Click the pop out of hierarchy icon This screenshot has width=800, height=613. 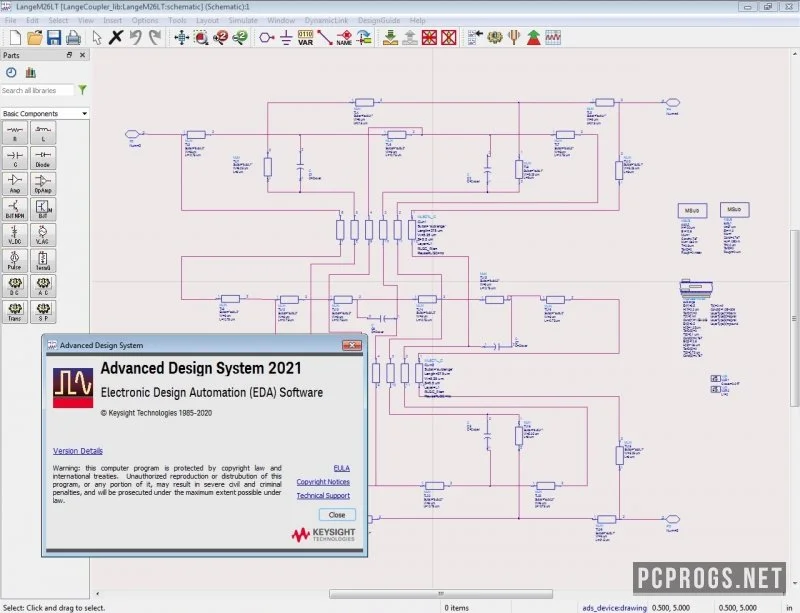click(x=410, y=37)
